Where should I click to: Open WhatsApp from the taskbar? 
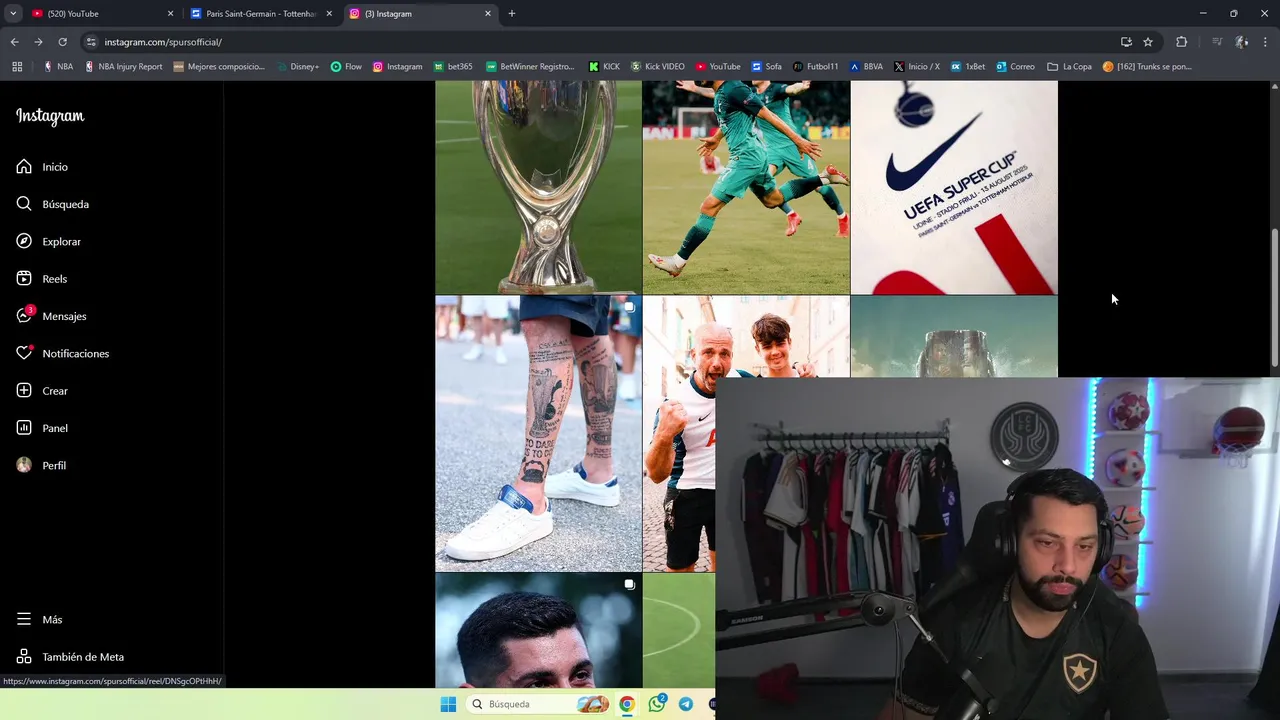[656, 704]
